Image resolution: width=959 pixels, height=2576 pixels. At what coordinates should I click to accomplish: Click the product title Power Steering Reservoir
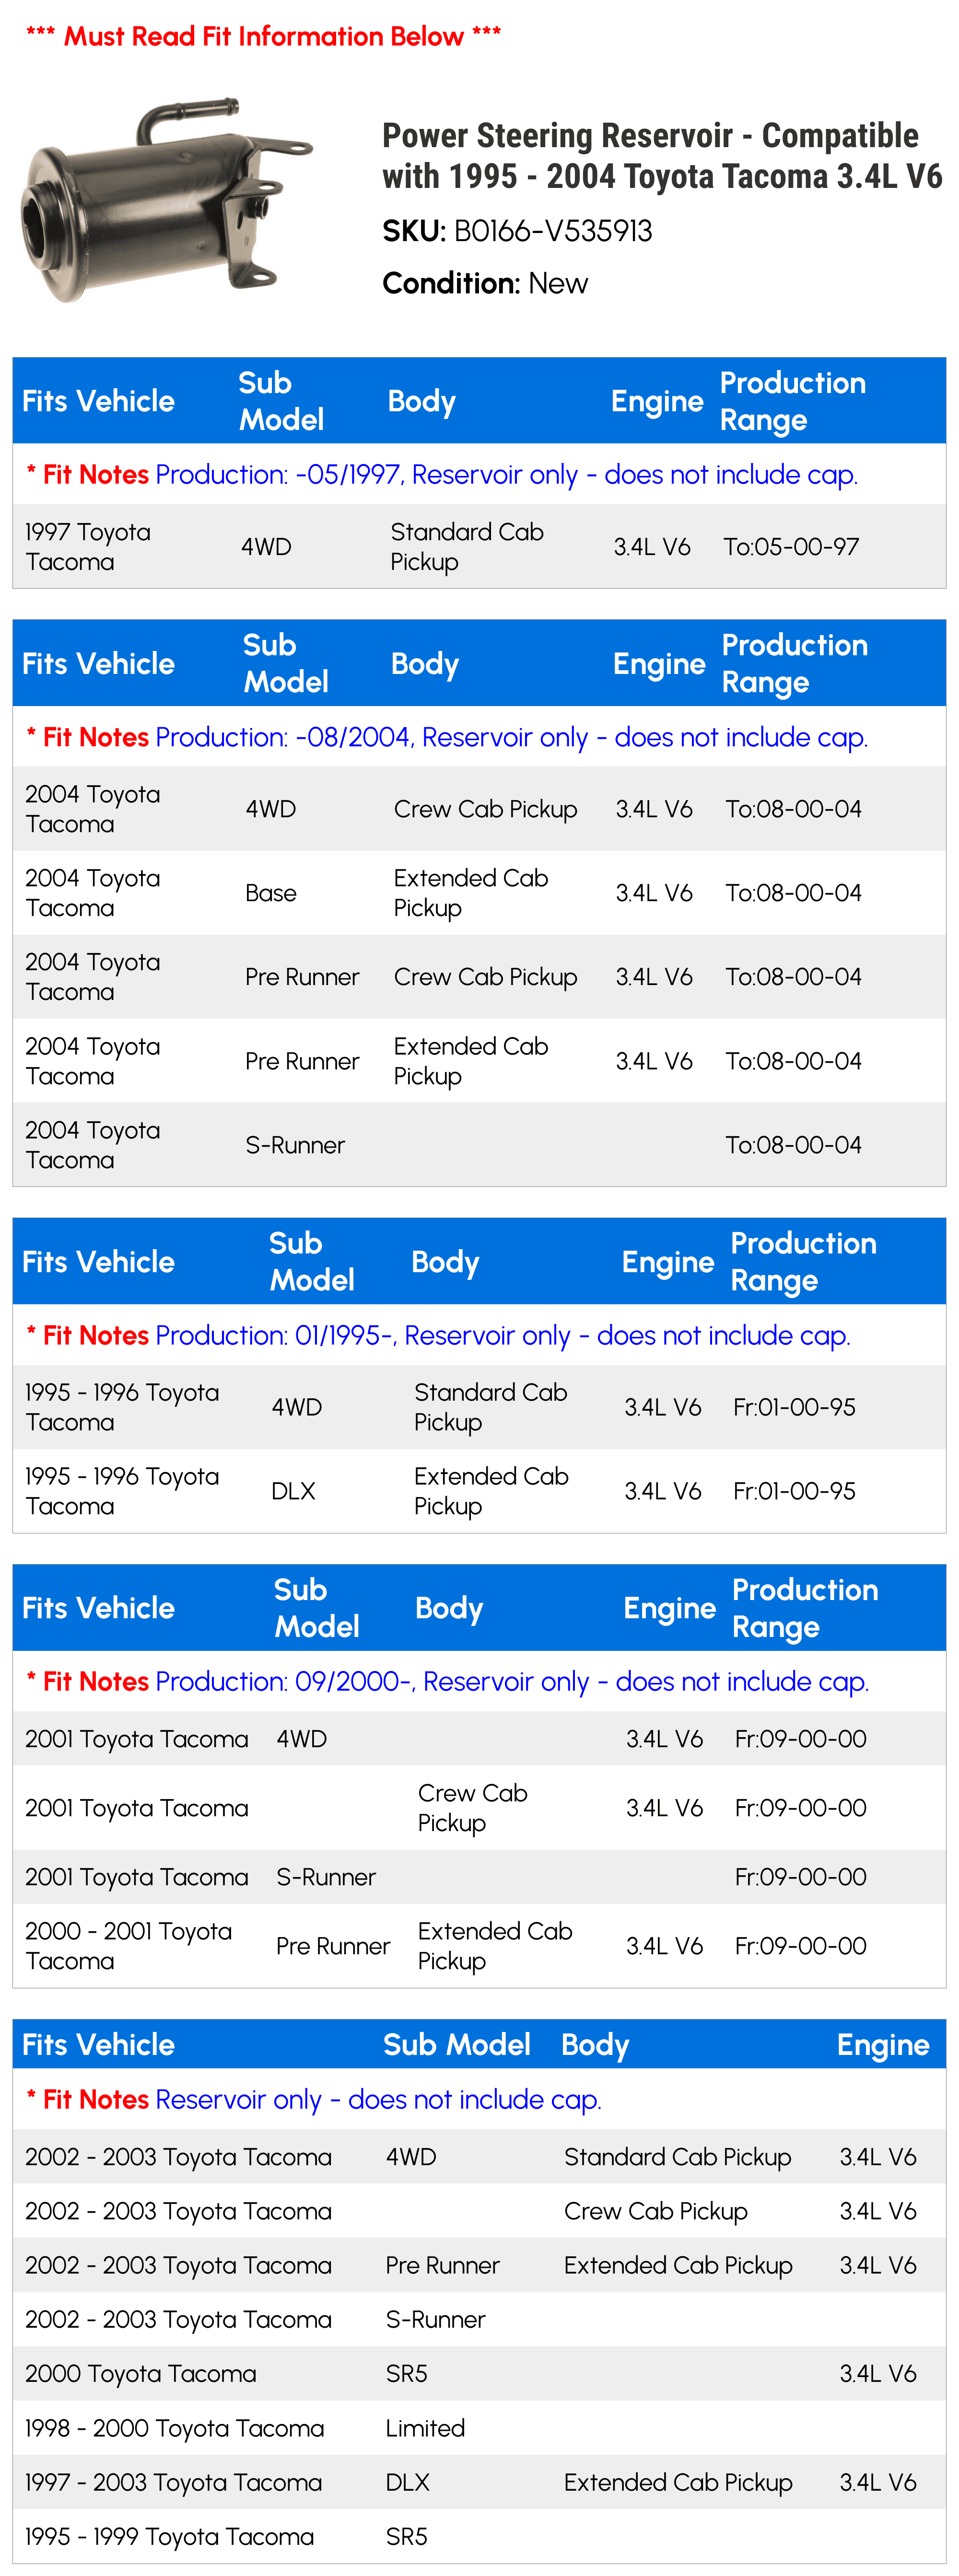[662, 156]
